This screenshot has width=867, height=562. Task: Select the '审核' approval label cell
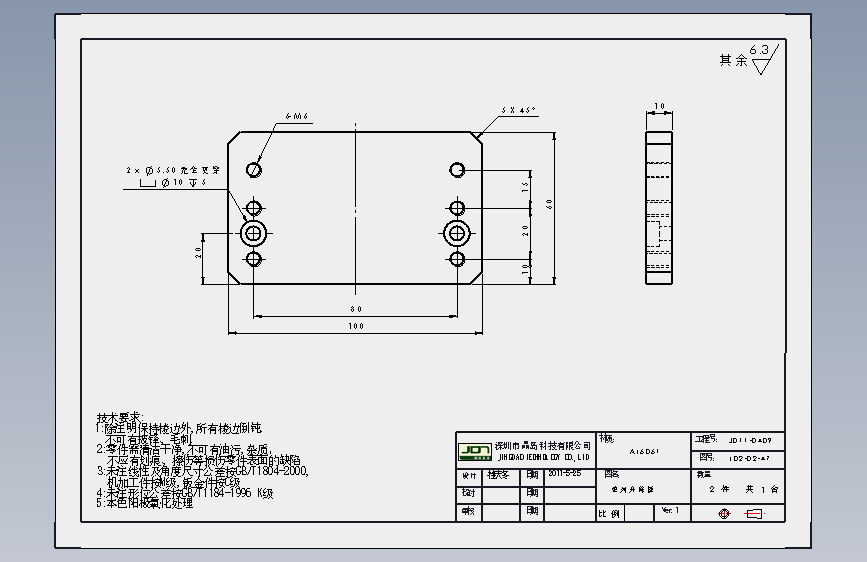(468, 511)
